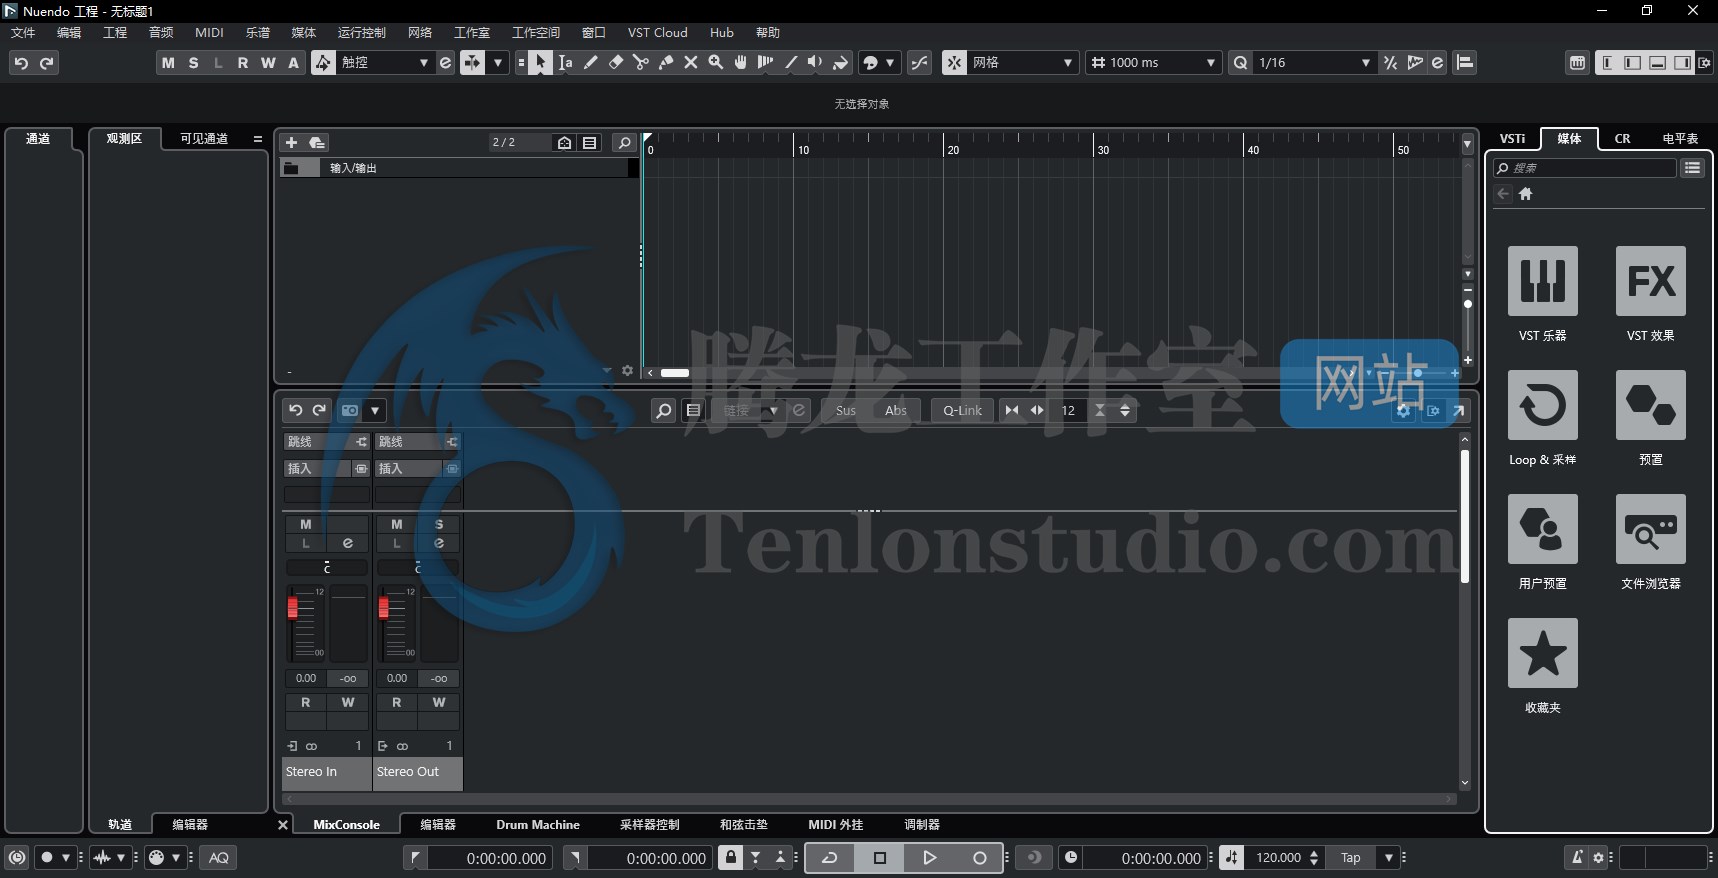Click the redo arrow in main toolbar
This screenshot has width=1718, height=878.
[46, 62]
